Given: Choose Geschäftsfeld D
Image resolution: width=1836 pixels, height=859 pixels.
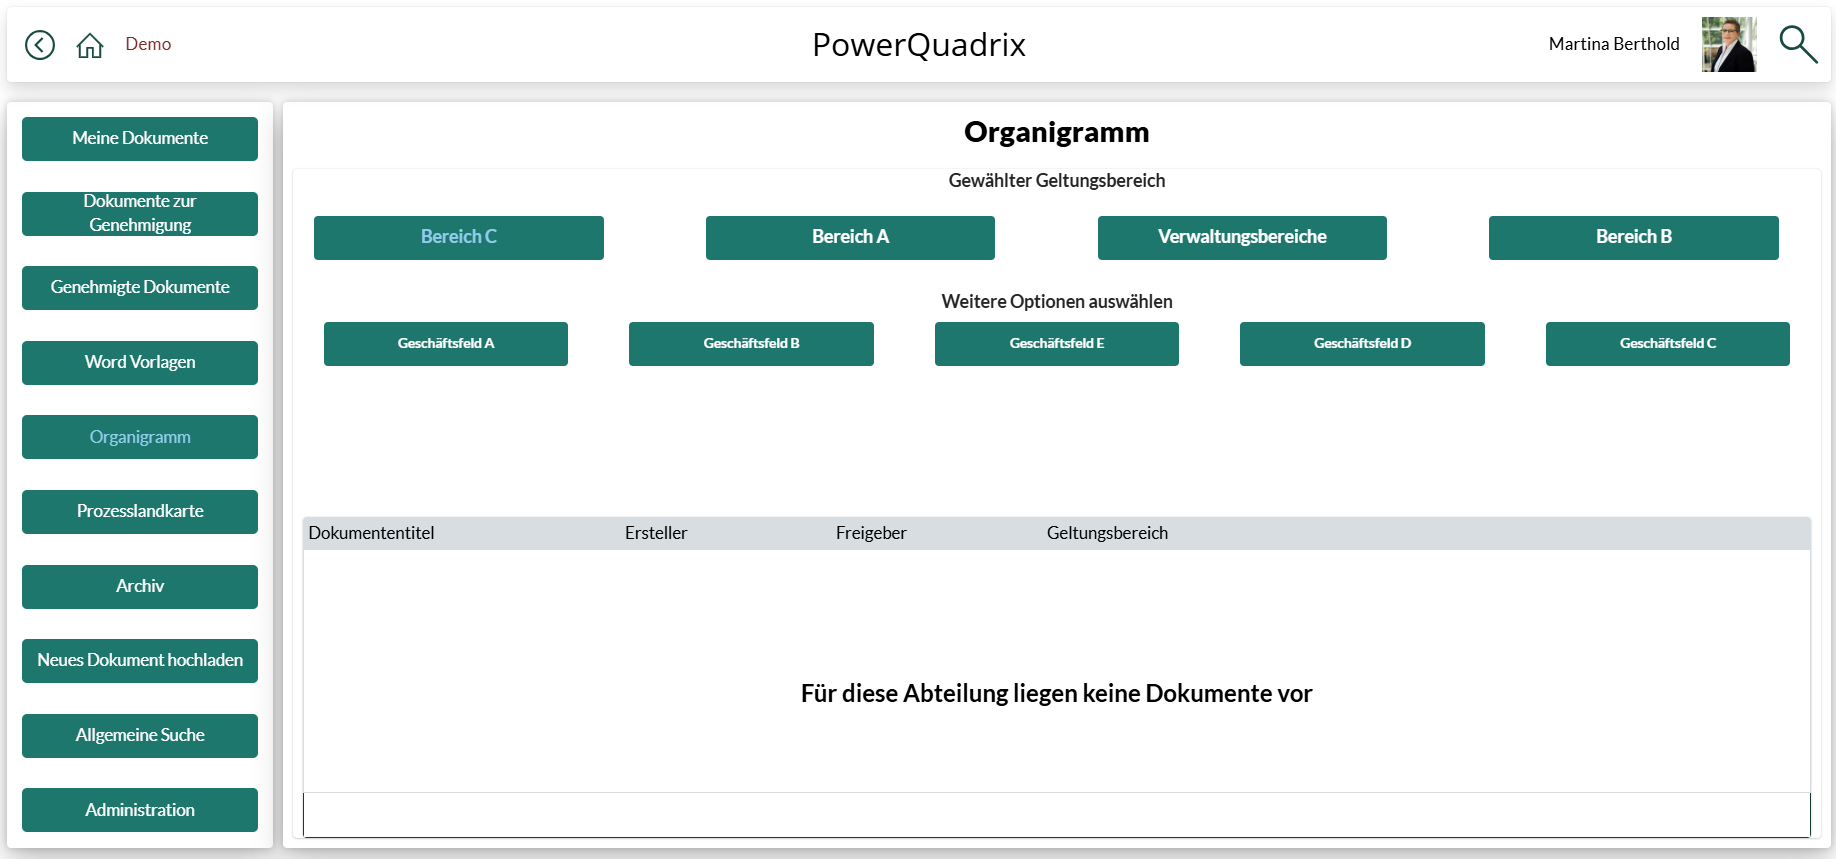Looking at the screenshot, I should [x=1362, y=344].
